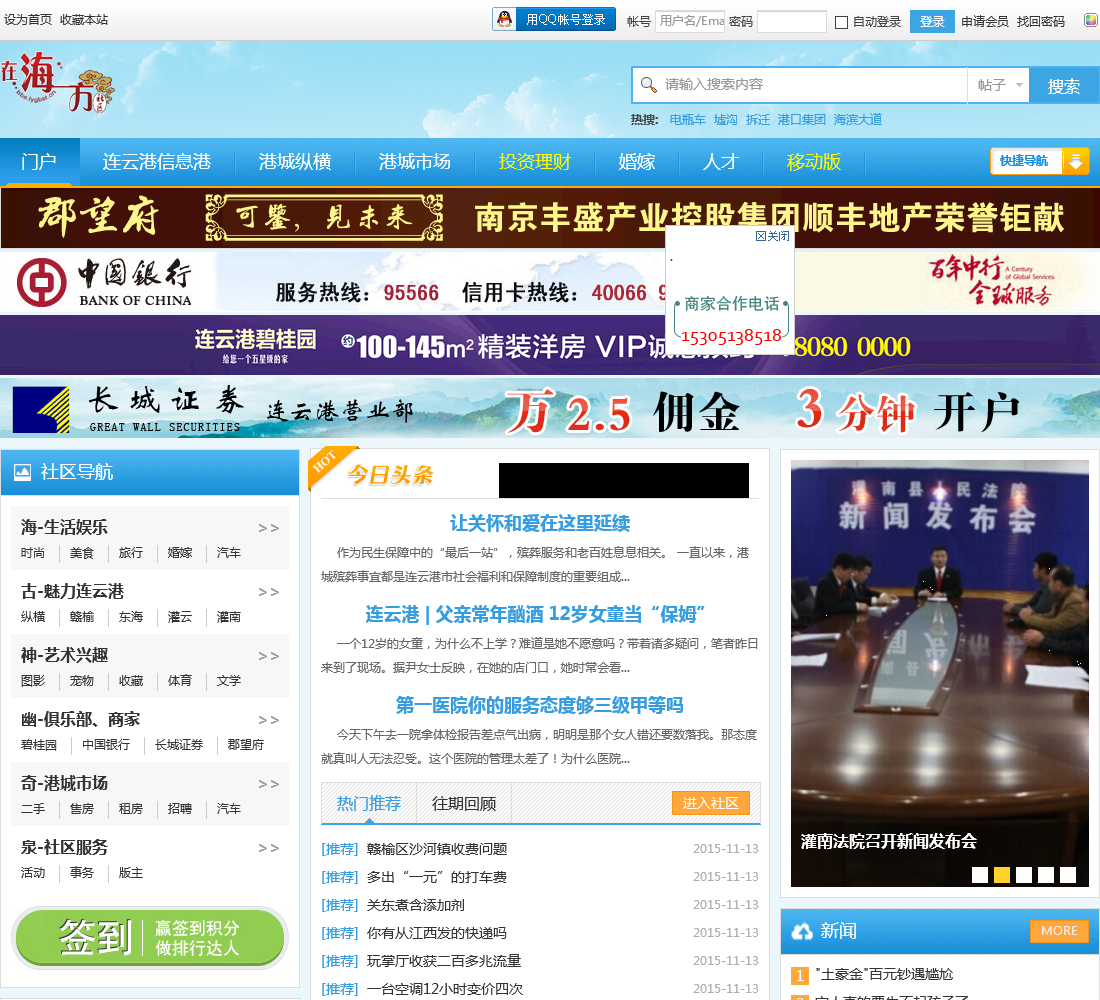Expand 神-艺术兴趣 section arrows
Viewport: 1100px width, 1000px height.
268,656
